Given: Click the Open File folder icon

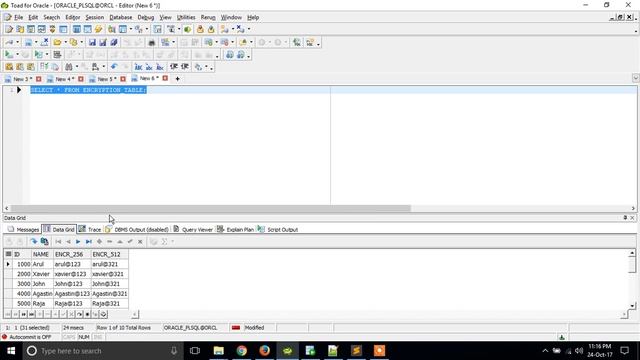Looking at the screenshot, I should [57, 42].
